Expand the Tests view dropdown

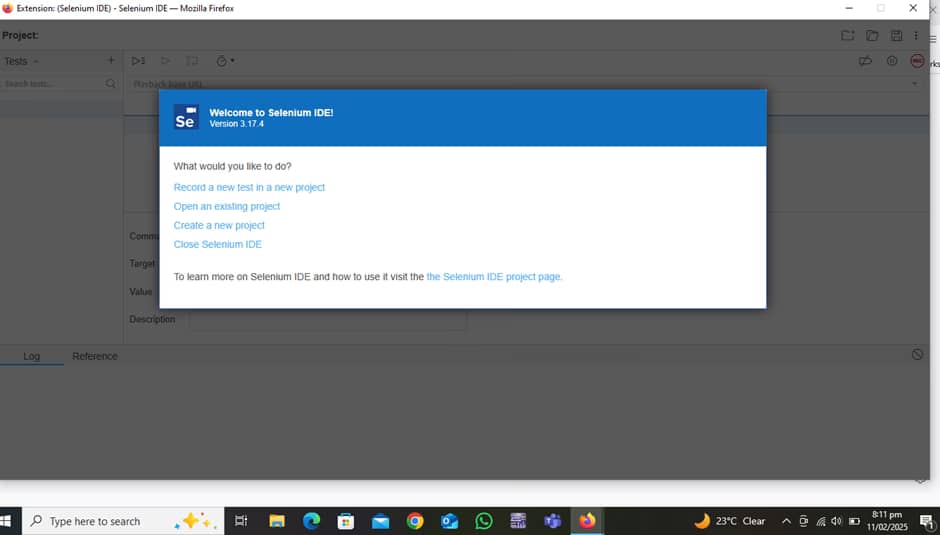coord(22,61)
